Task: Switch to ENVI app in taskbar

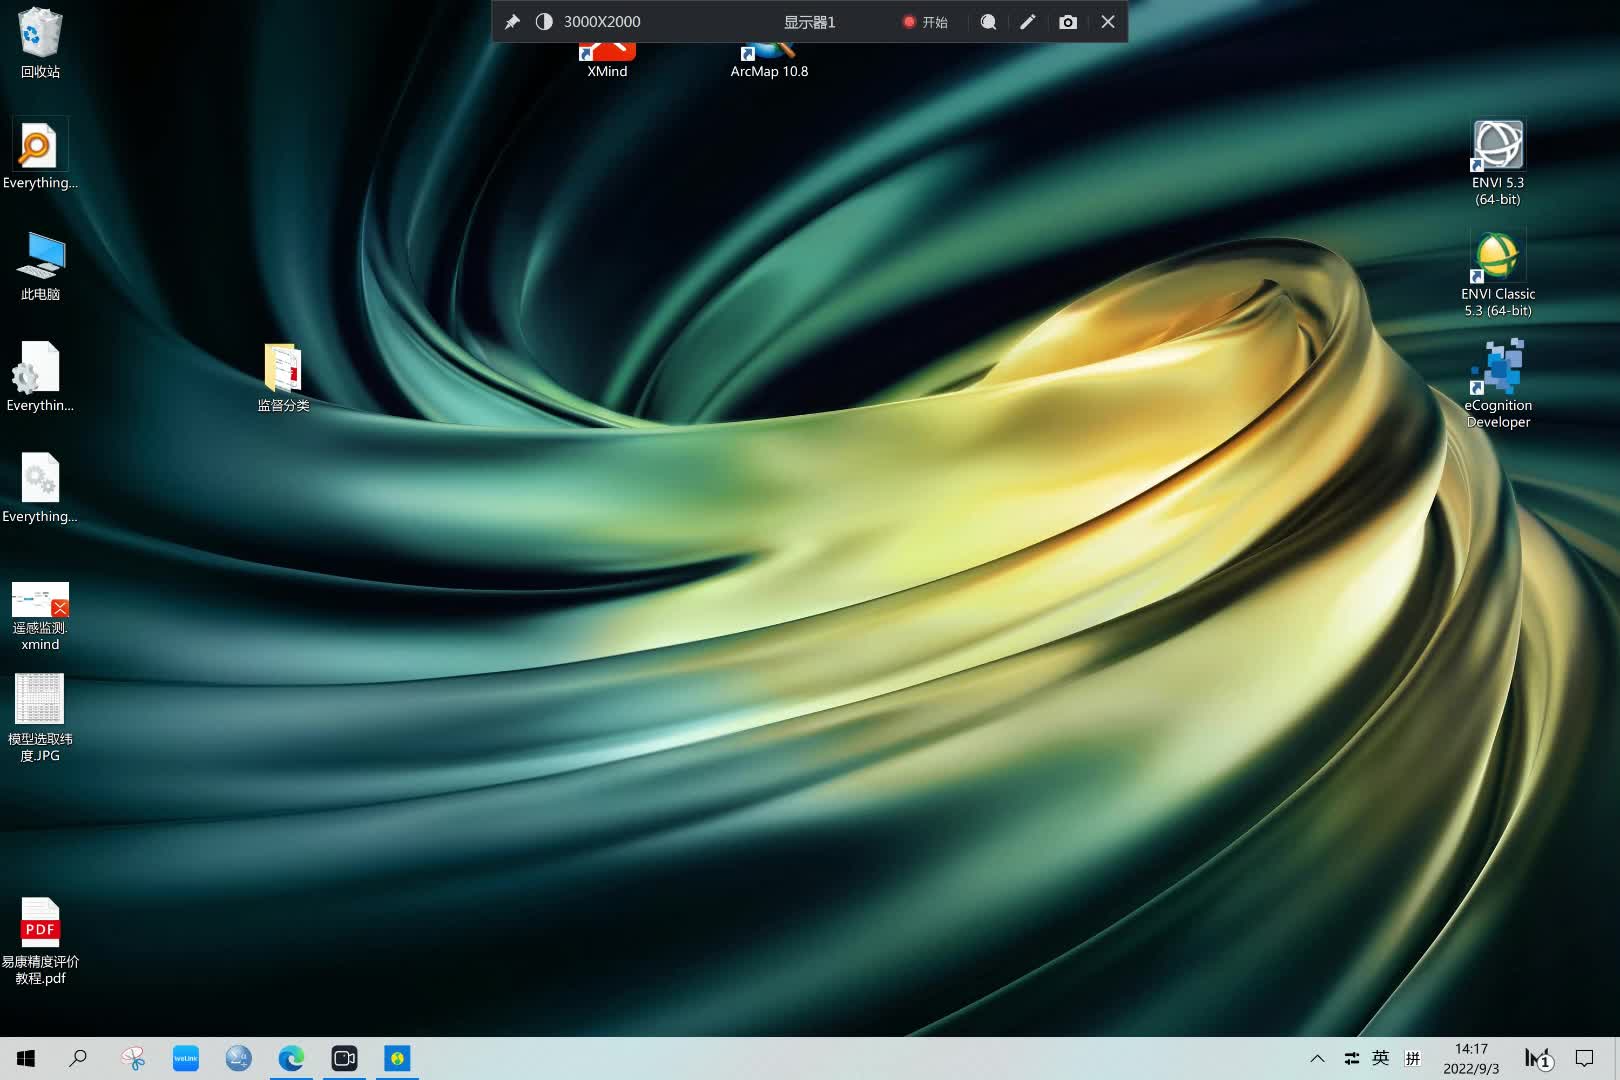Action: coord(397,1058)
